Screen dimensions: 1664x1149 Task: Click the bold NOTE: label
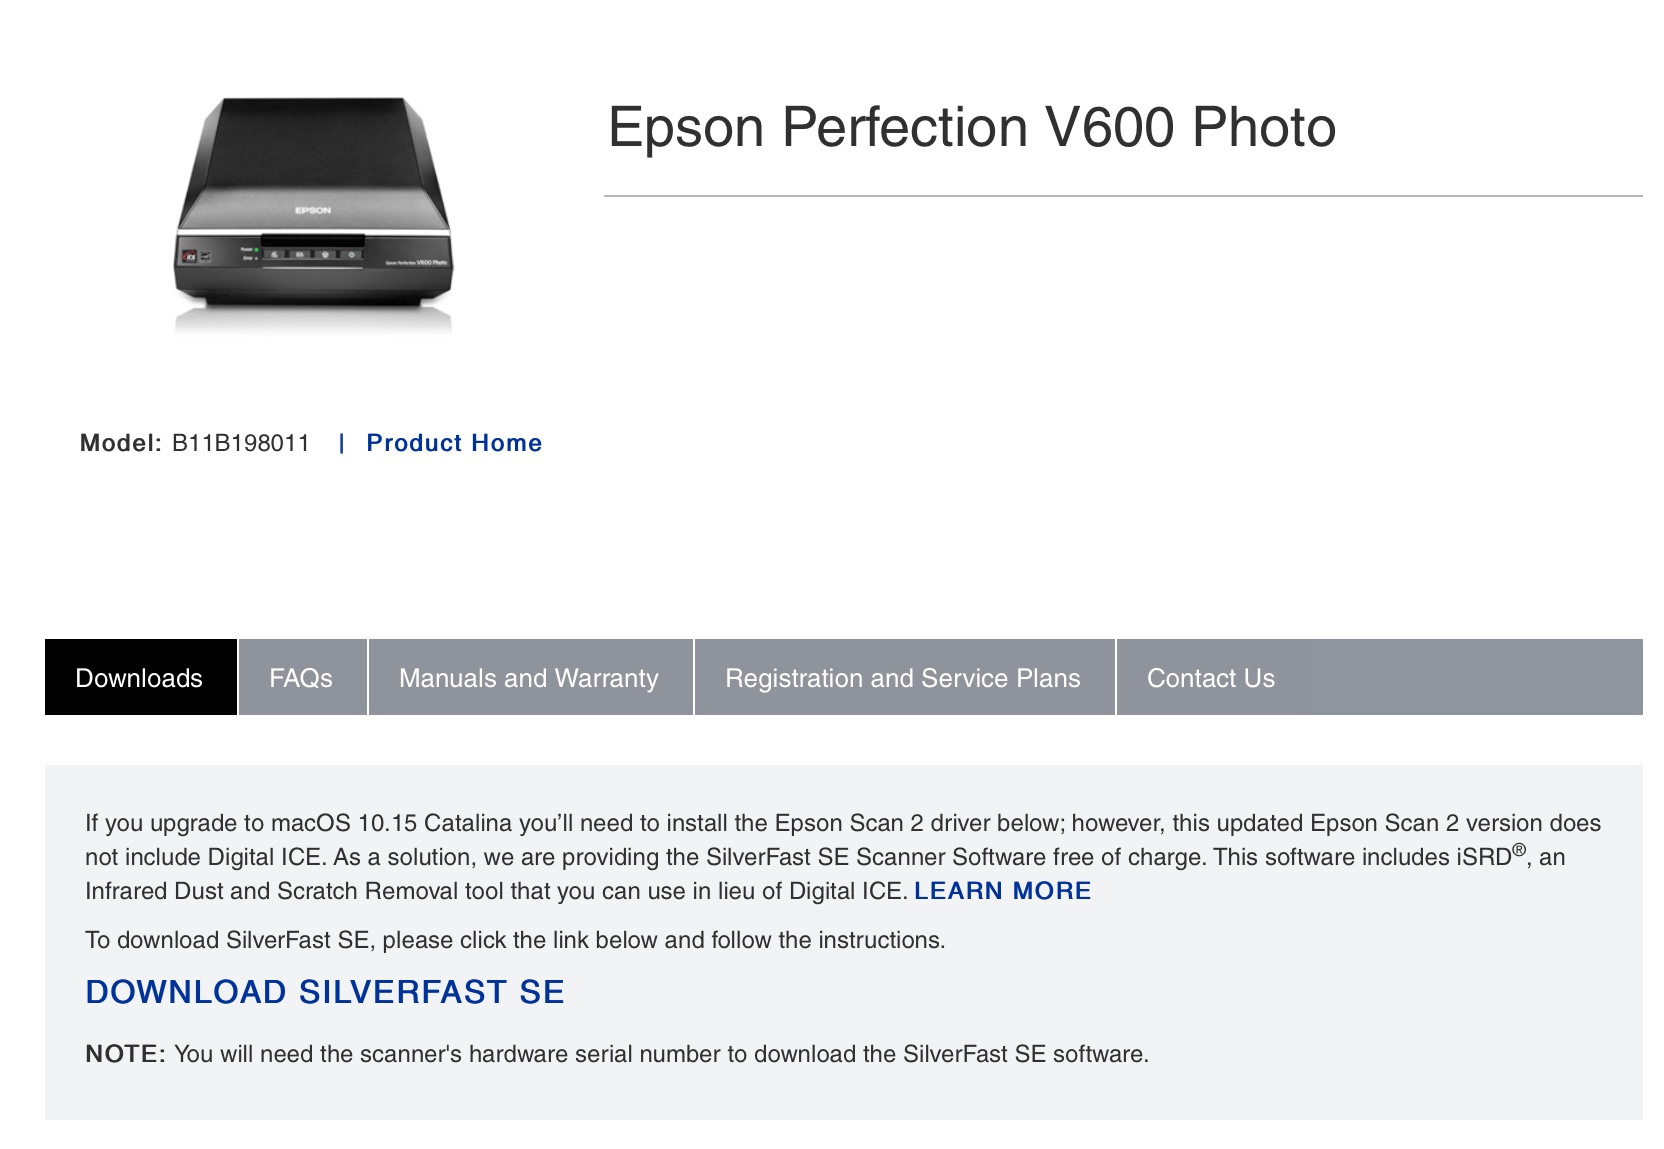point(125,1054)
